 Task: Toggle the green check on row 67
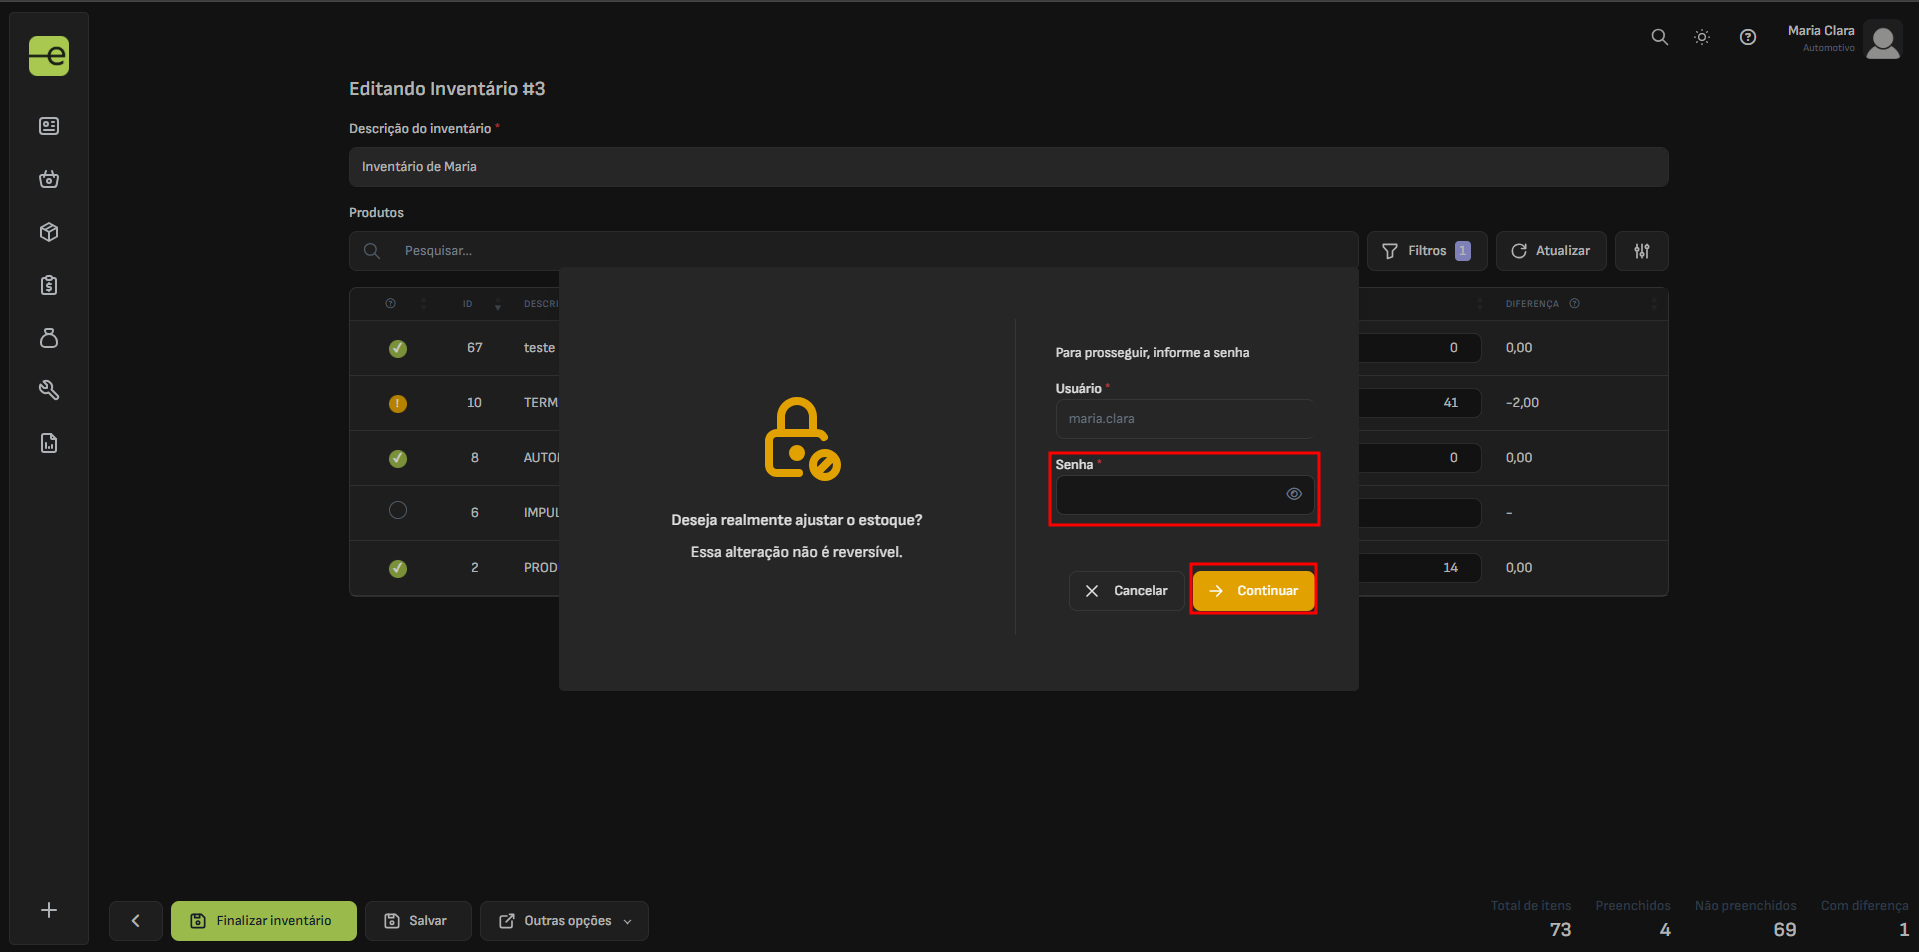[x=398, y=348]
